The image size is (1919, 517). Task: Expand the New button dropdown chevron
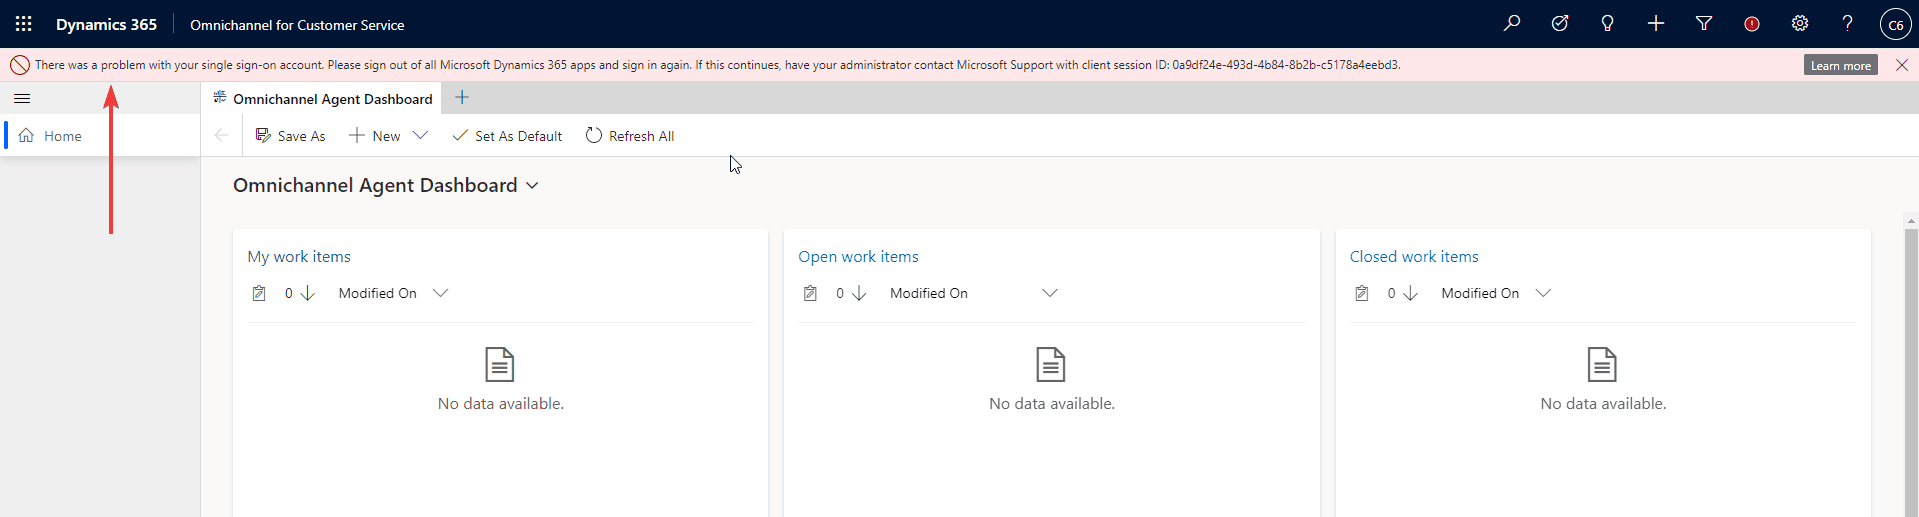click(x=421, y=136)
